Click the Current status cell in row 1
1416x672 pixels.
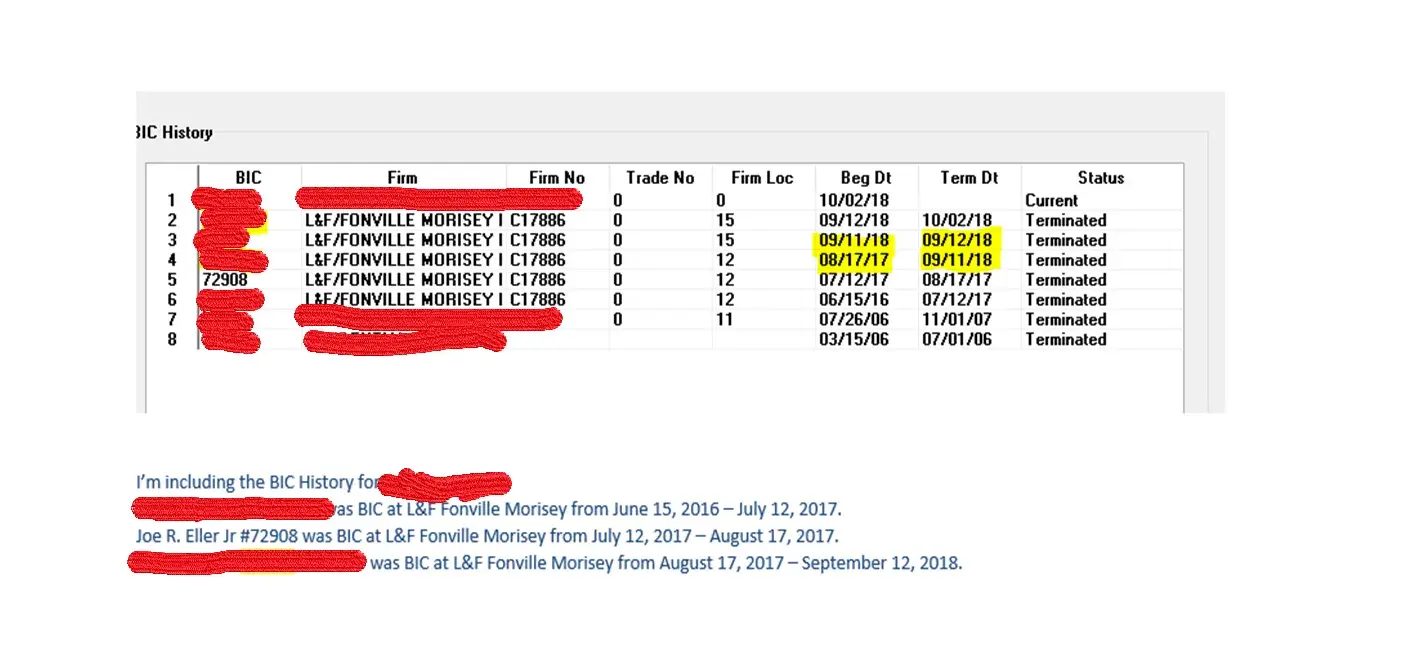point(1051,200)
